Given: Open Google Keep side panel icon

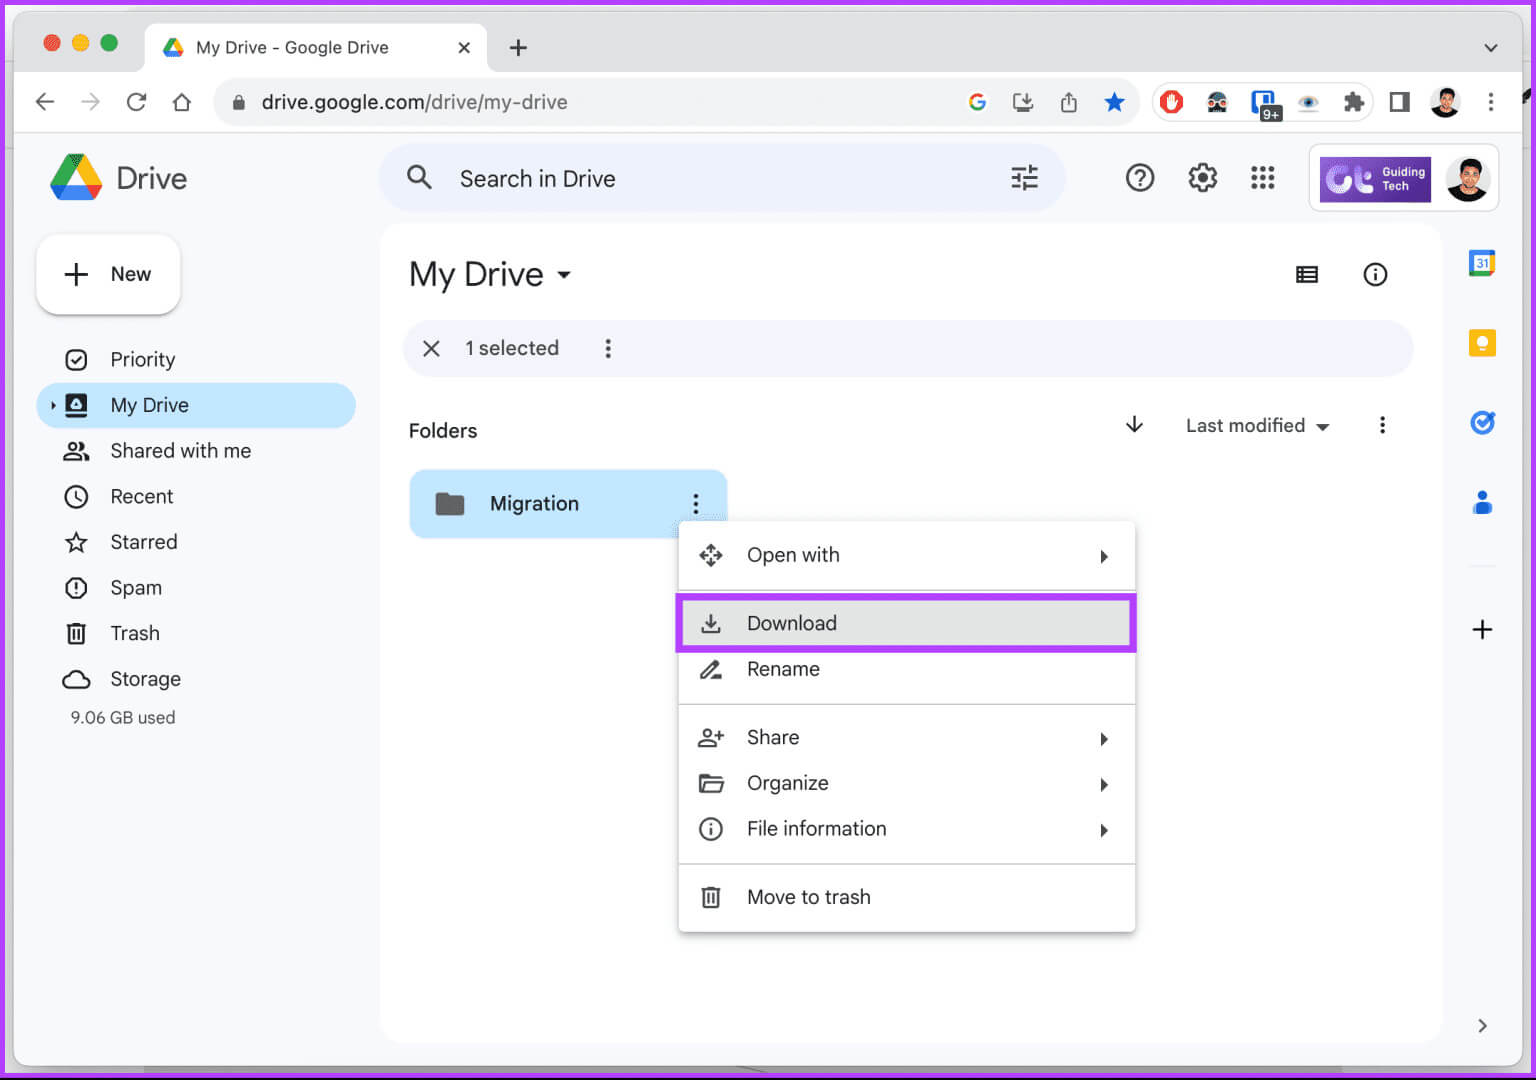Looking at the screenshot, I should [x=1481, y=343].
